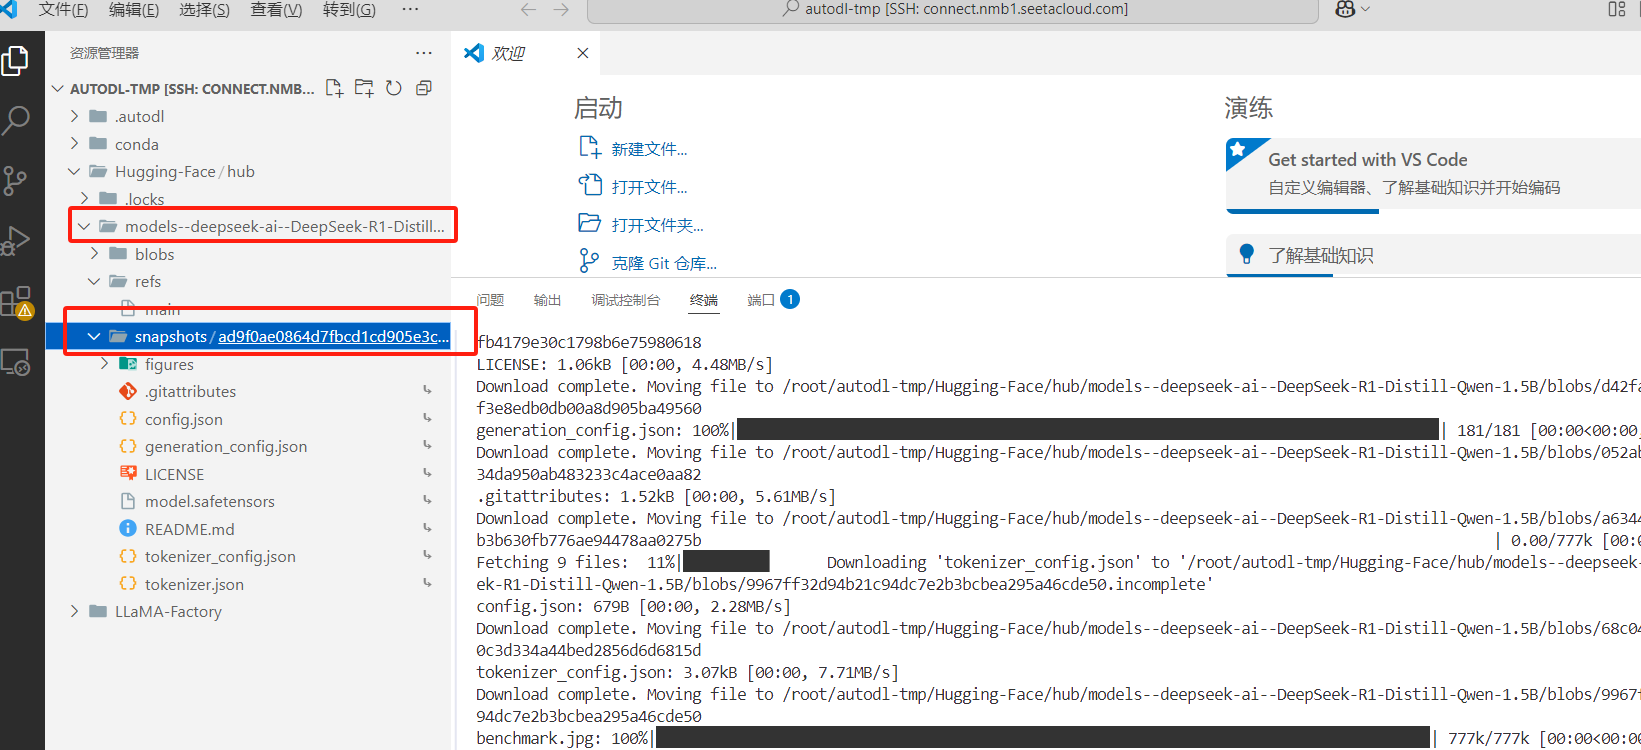Viewport: 1641px width, 750px height.
Task: Open Copilot menu in title bar
Action: point(1352,9)
